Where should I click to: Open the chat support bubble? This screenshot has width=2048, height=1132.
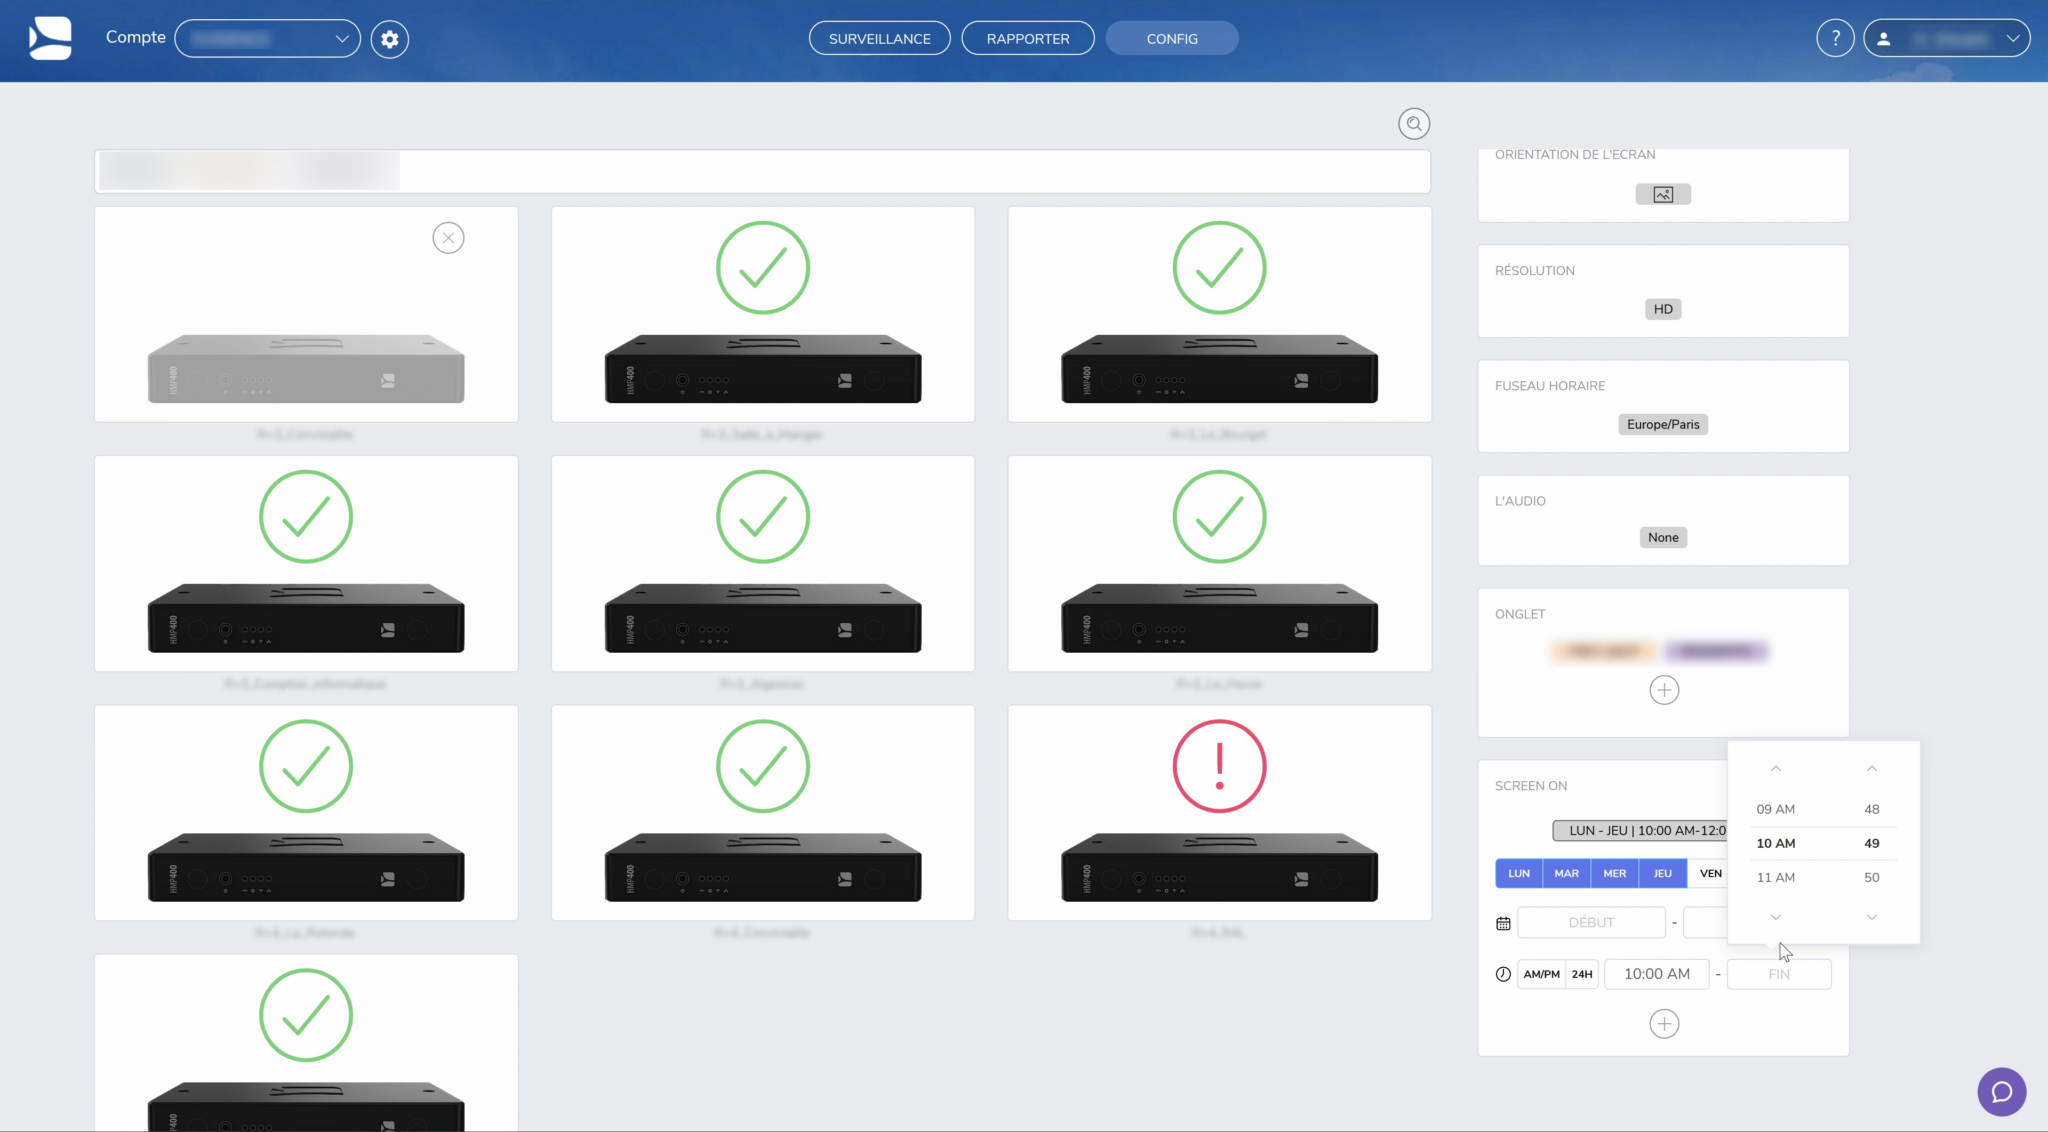click(2001, 1091)
